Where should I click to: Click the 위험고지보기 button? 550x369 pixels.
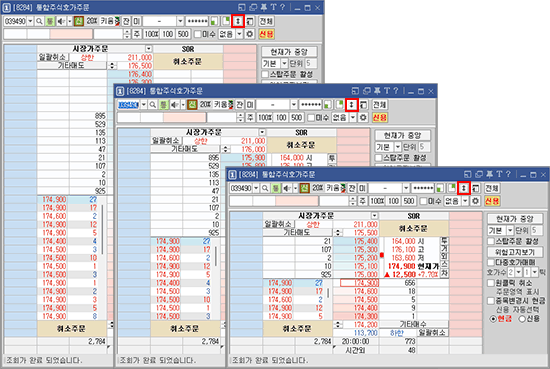click(515, 252)
